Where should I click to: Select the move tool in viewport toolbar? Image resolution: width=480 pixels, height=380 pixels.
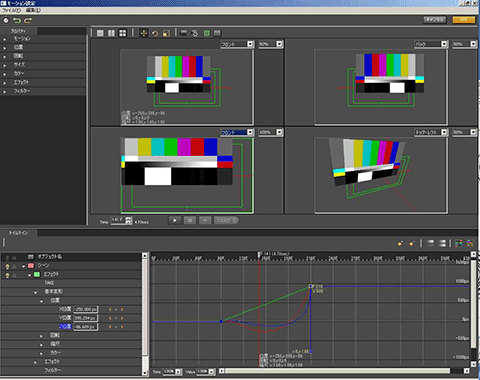coord(144,33)
